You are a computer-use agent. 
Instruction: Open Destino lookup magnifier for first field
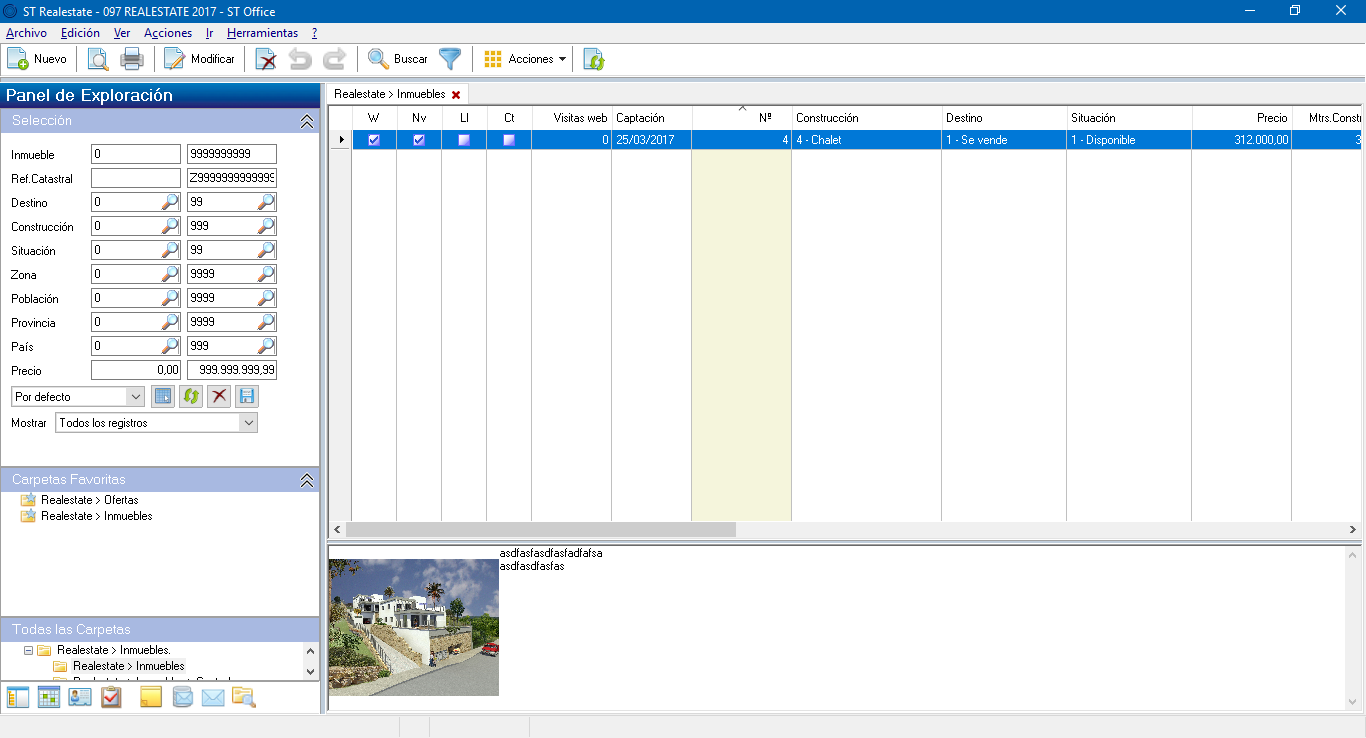171,202
